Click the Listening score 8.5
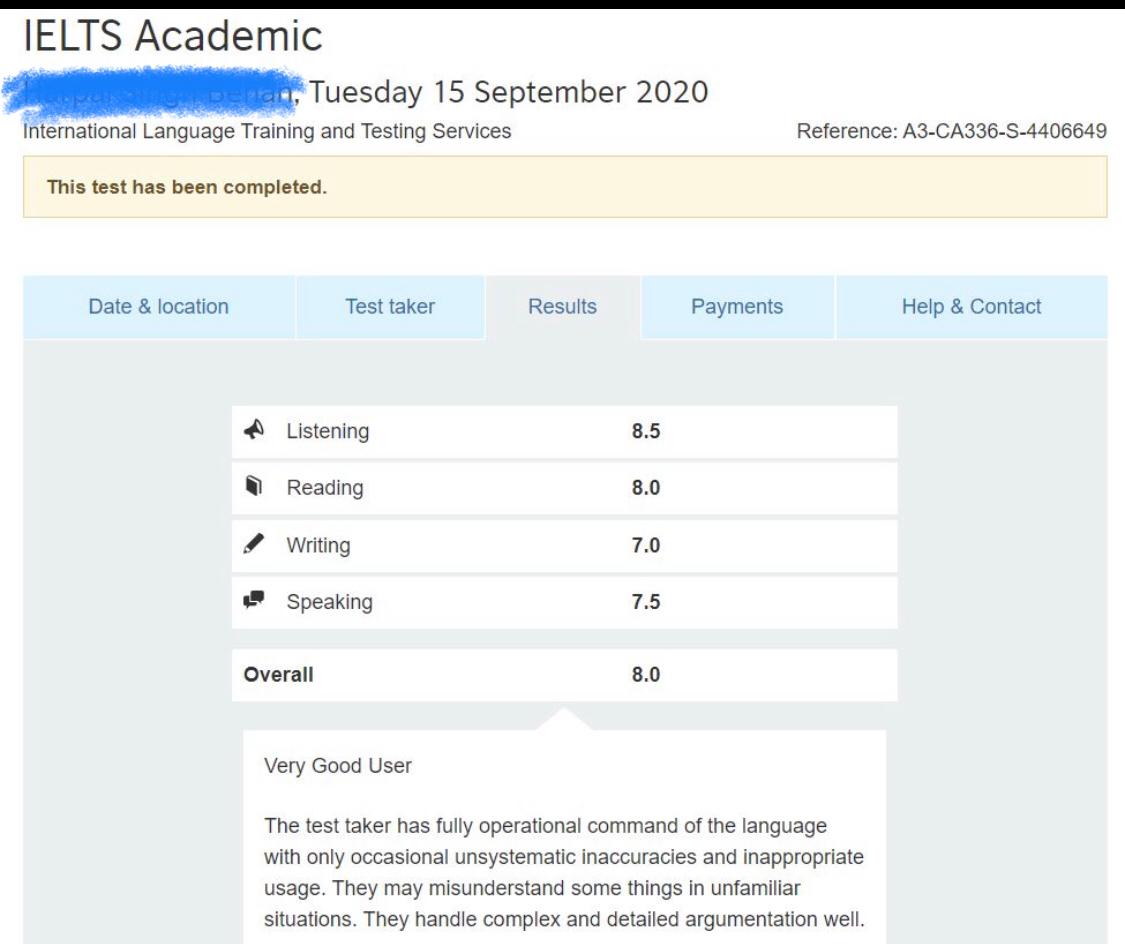1125x944 pixels. 646,431
